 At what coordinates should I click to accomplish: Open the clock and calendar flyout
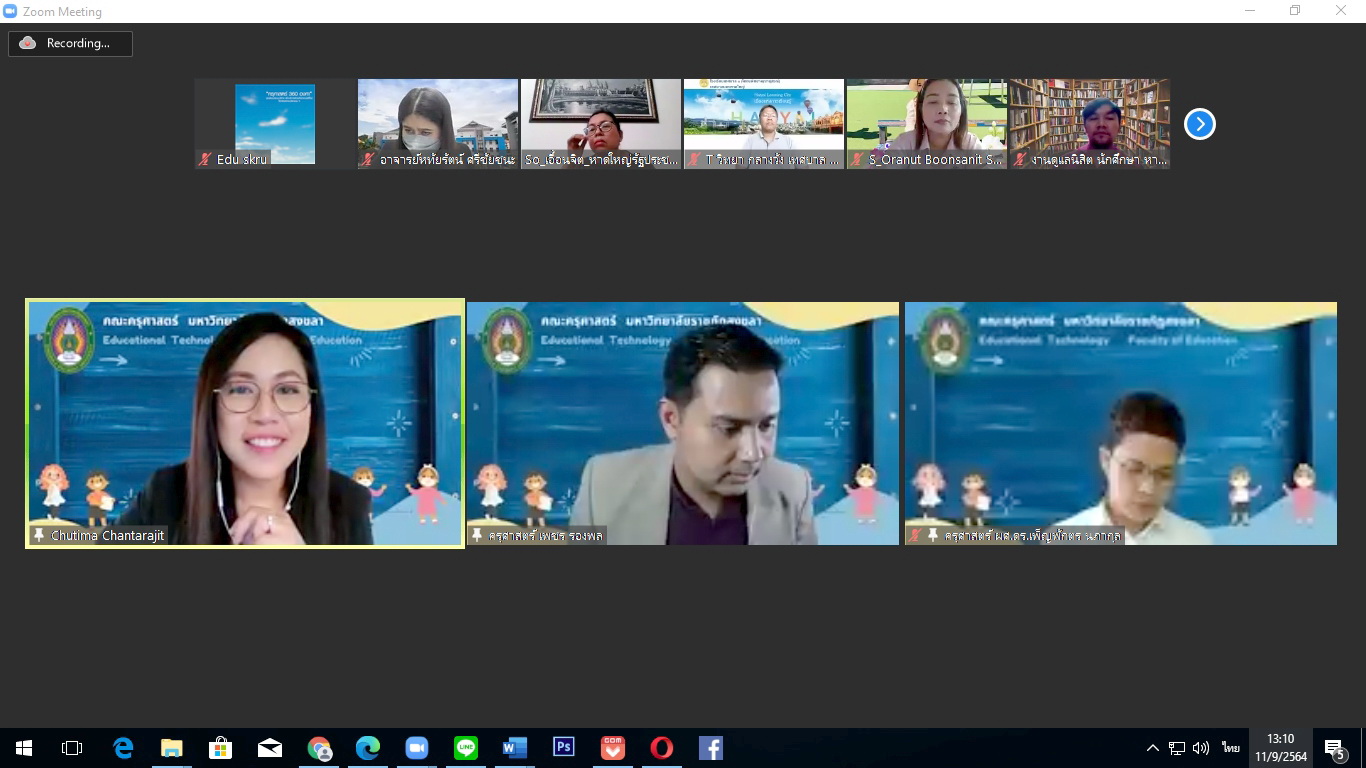(1281, 748)
